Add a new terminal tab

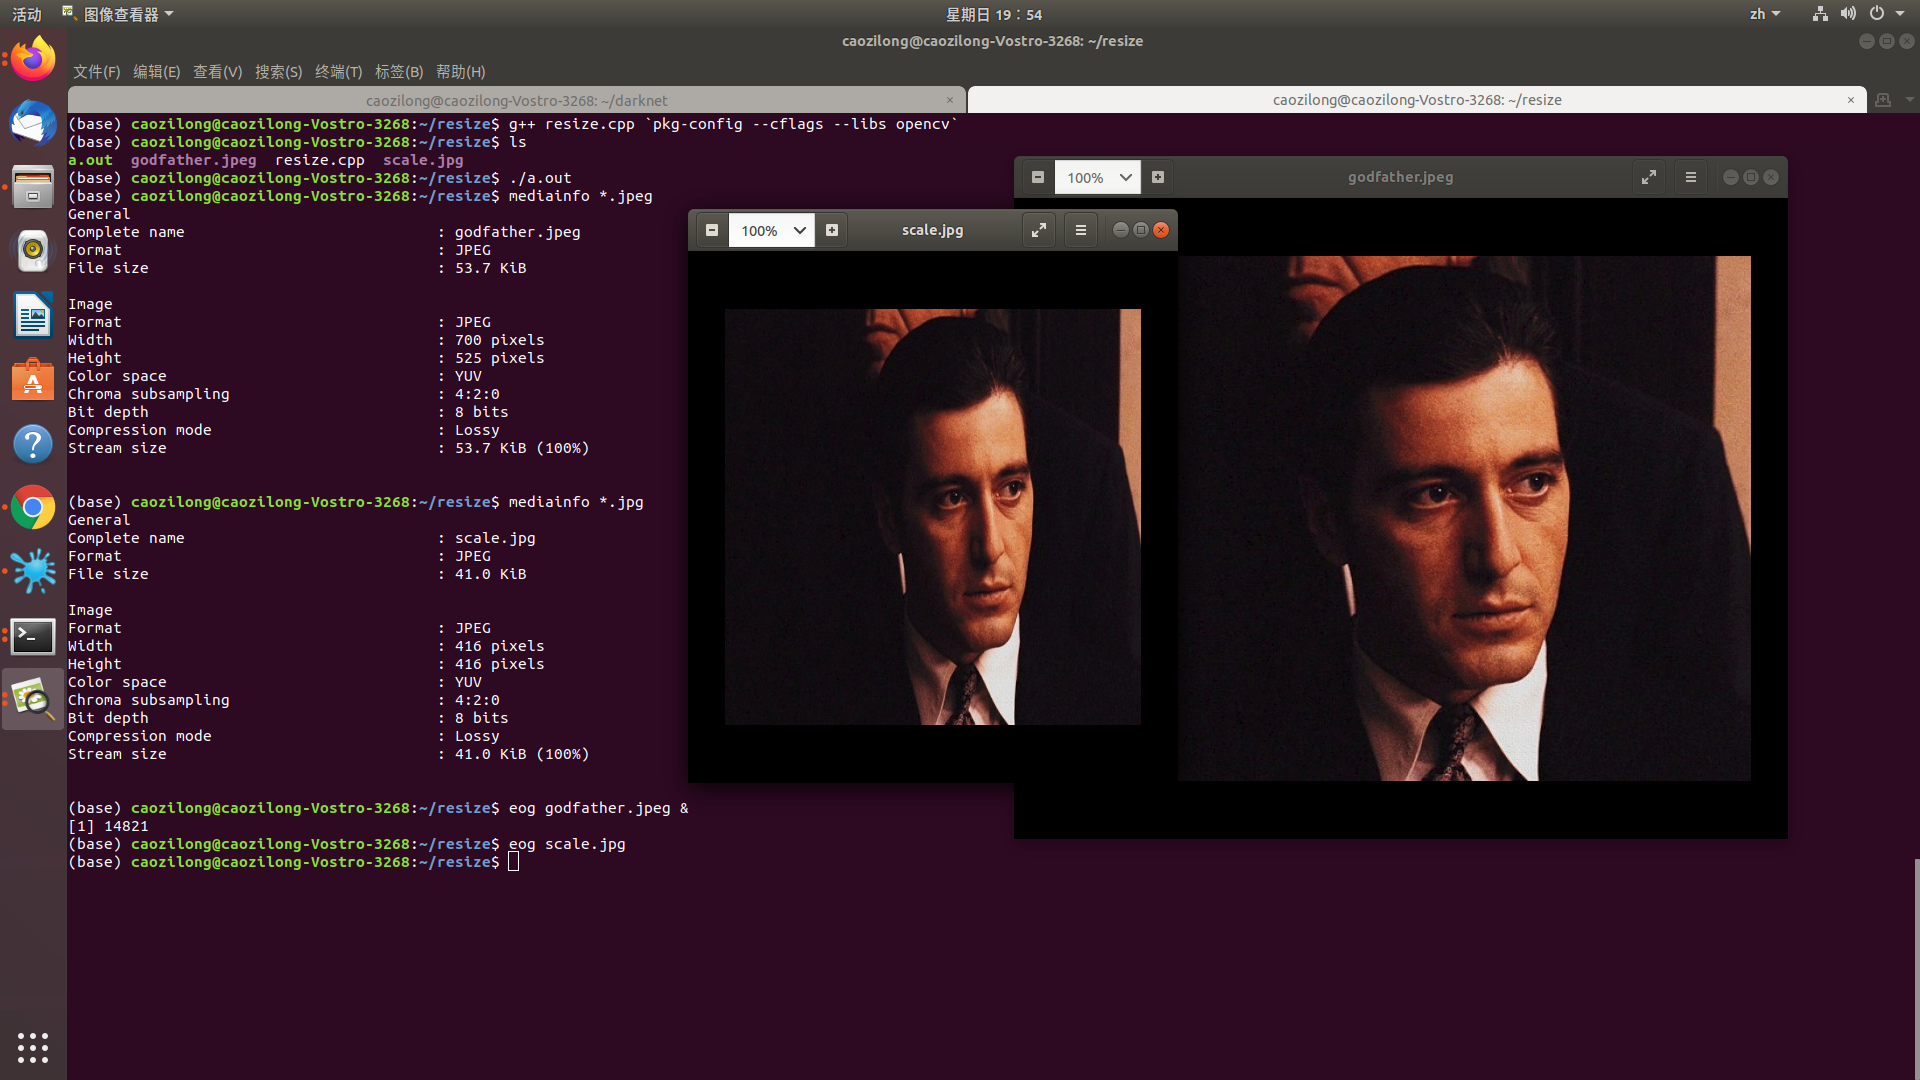1883,100
